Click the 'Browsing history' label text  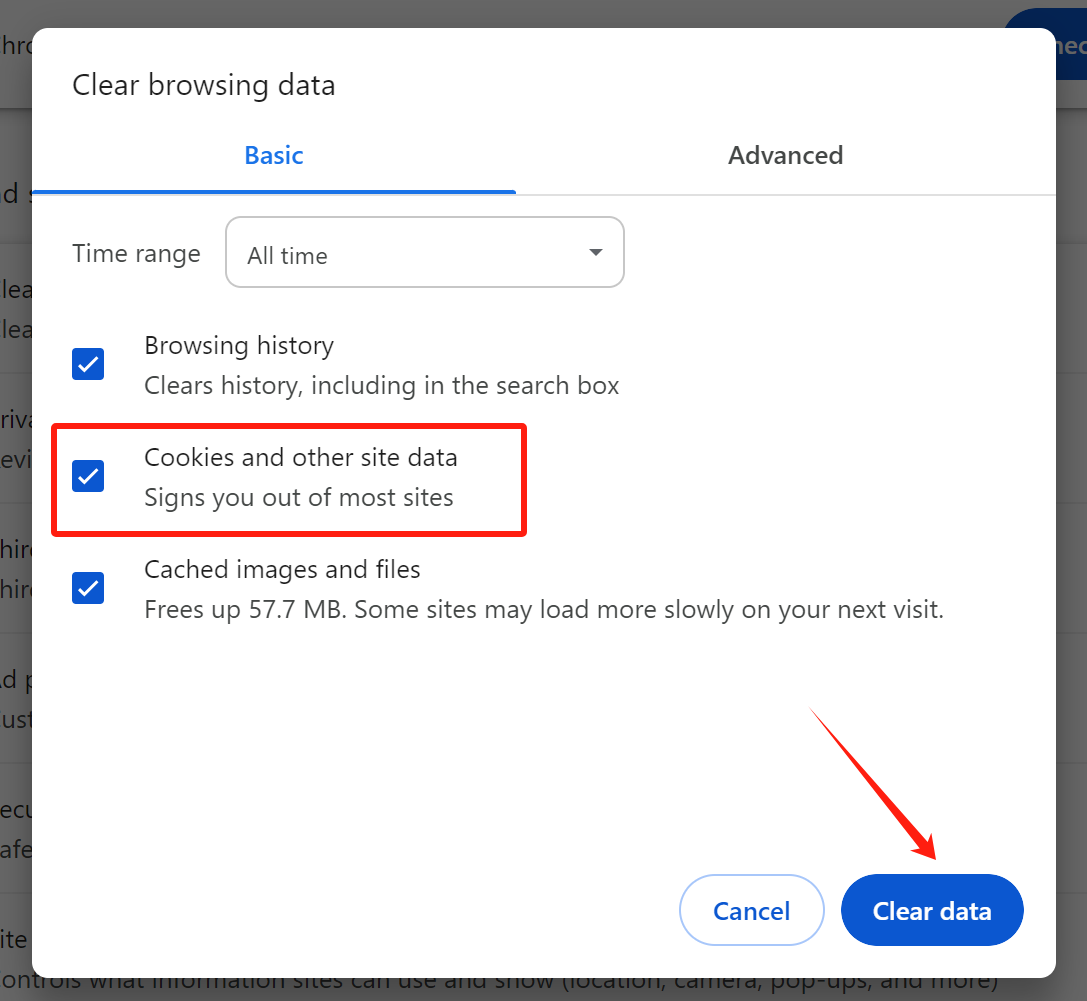pyautogui.click(x=239, y=346)
